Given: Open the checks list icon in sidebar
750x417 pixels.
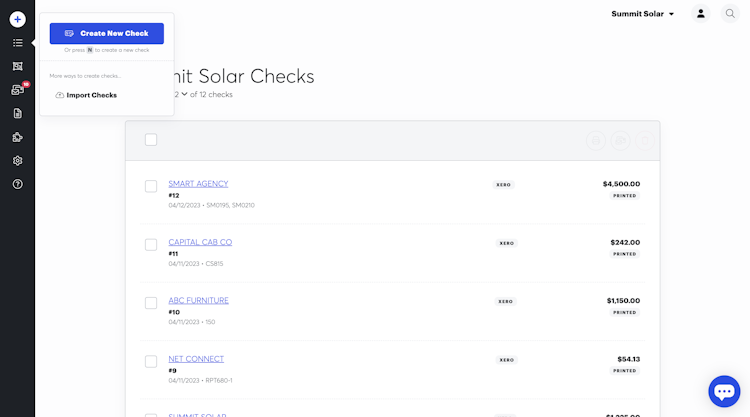Looking at the screenshot, I should tap(17, 43).
